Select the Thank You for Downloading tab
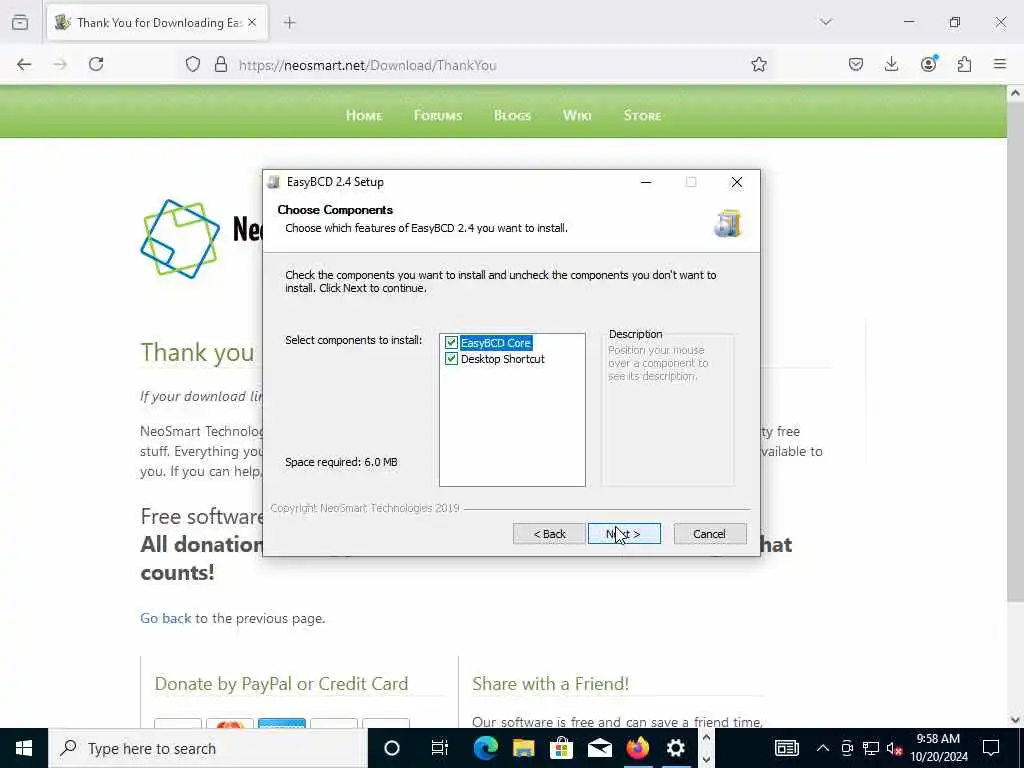This screenshot has width=1024, height=768. 157,23
